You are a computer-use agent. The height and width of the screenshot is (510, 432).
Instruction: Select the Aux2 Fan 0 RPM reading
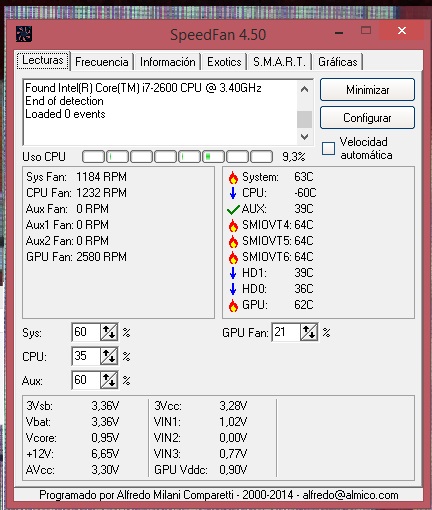coord(67,241)
